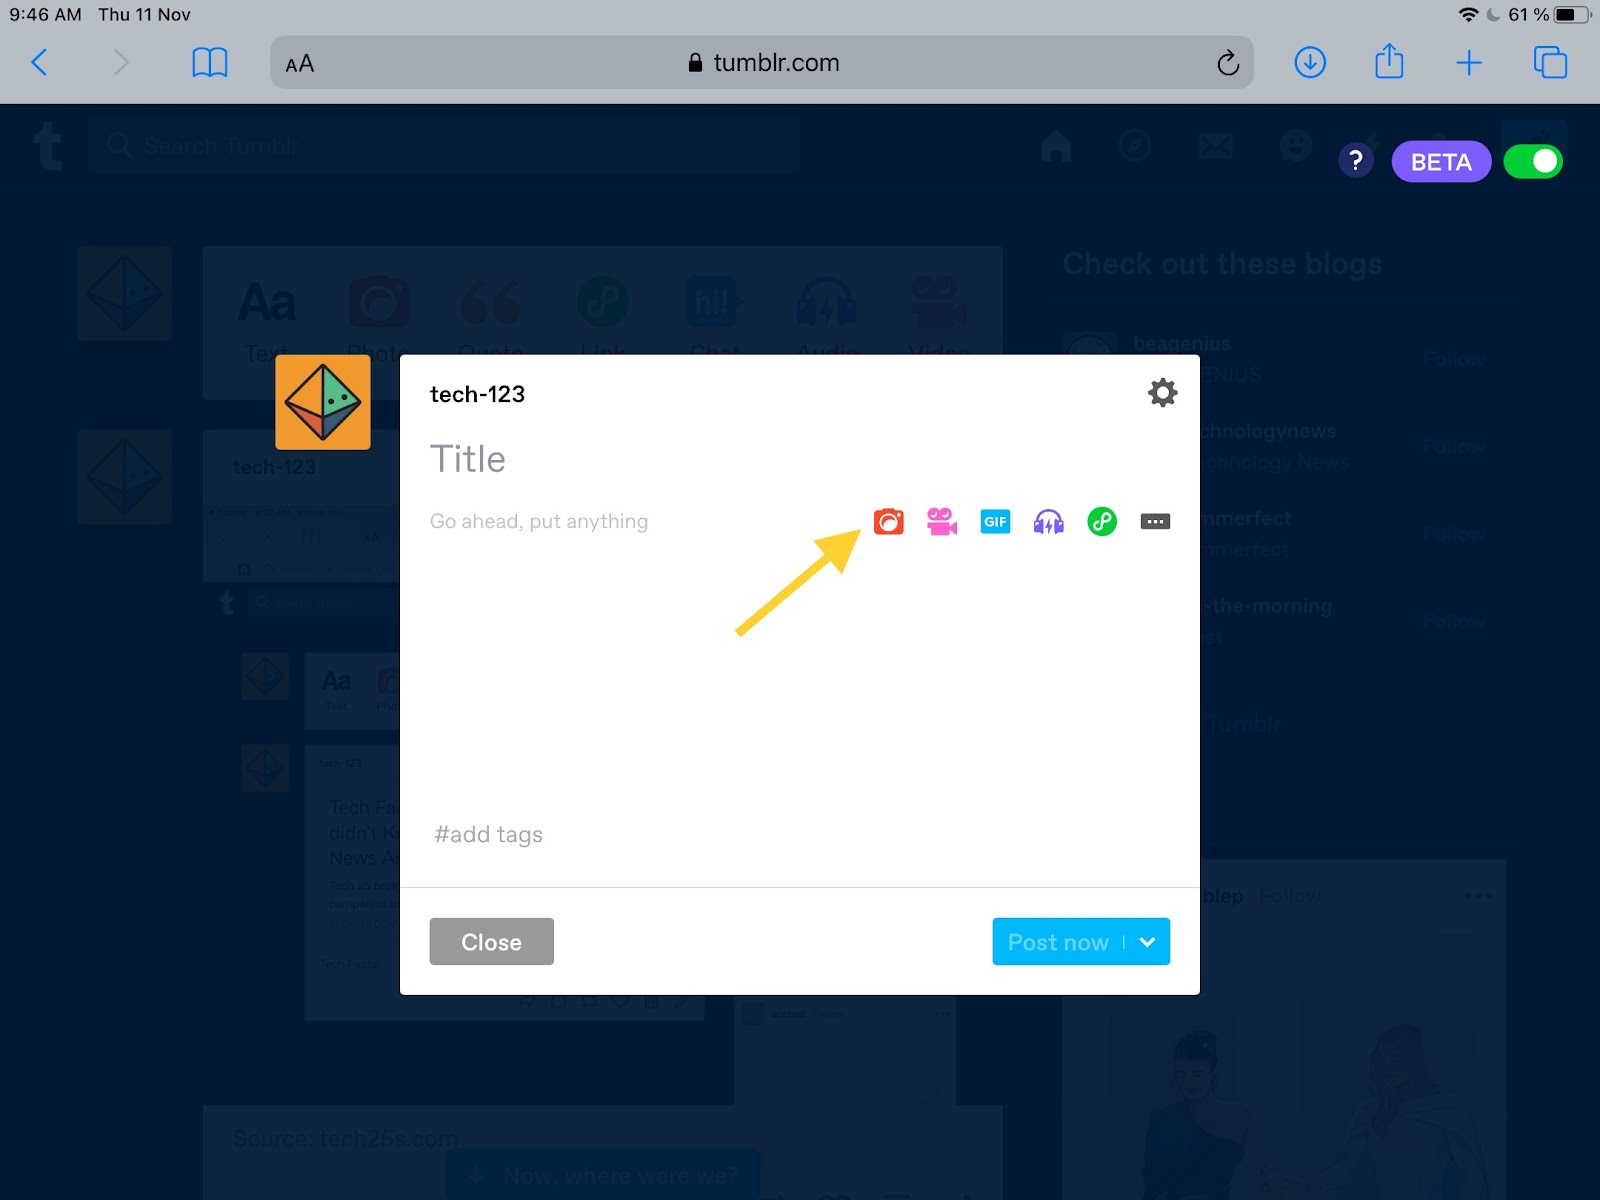Insert a GIF into the post
1600x1200 pixels.
(995, 521)
